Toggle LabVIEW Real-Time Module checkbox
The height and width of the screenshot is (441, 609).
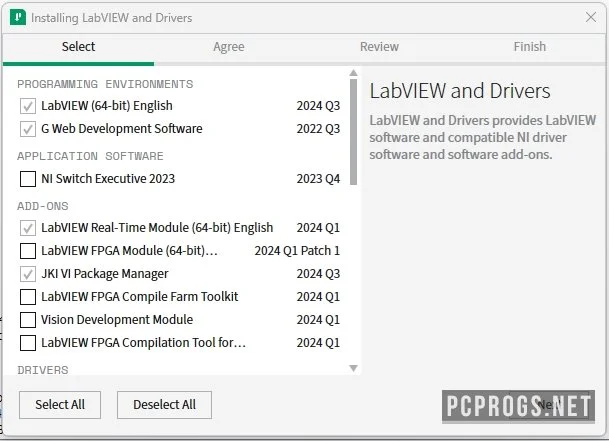point(28,228)
